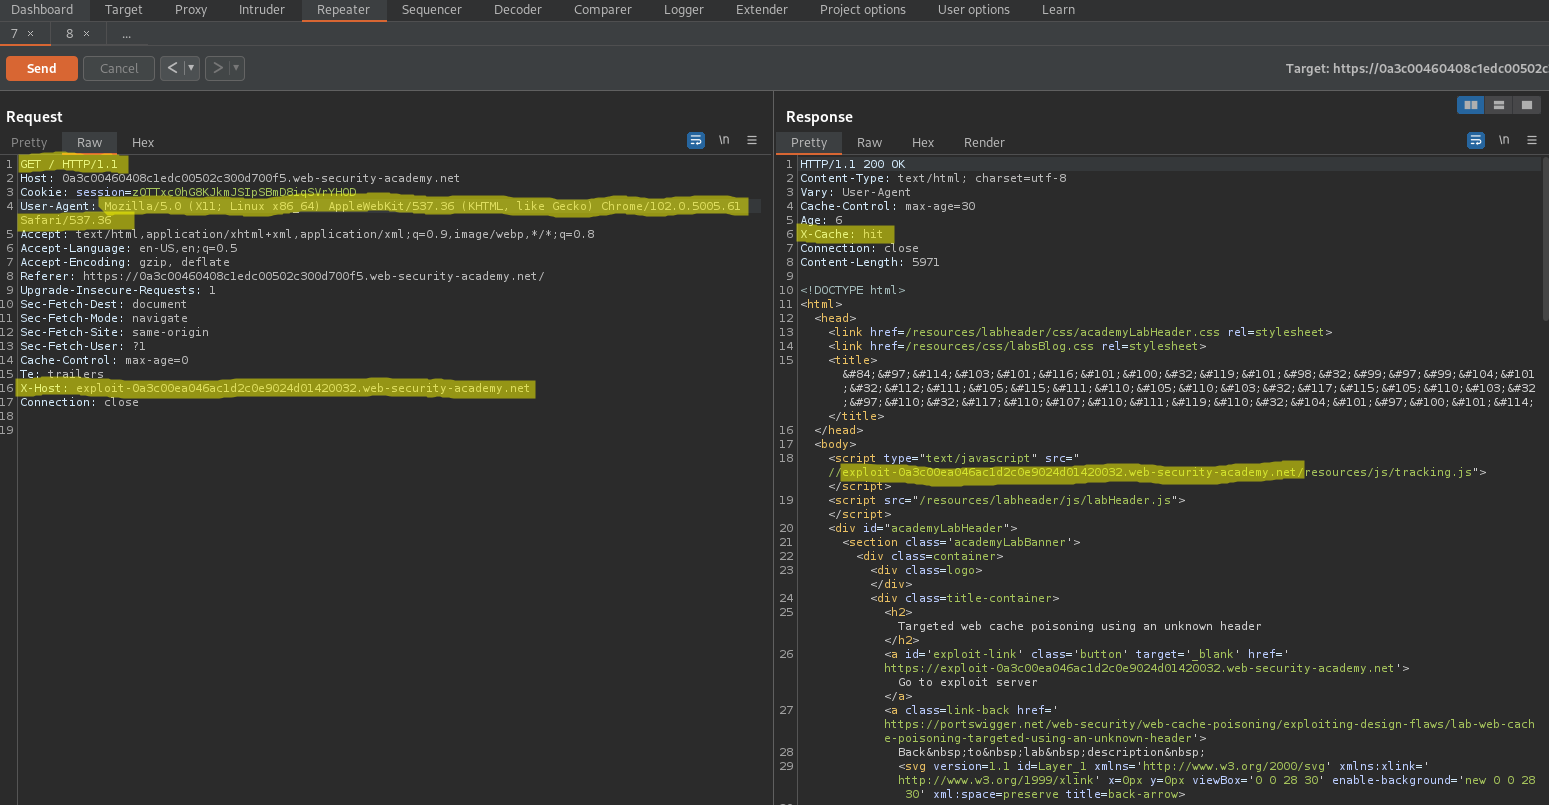
Task: Close Repeater tab 7
Action: tap(31, 34)
